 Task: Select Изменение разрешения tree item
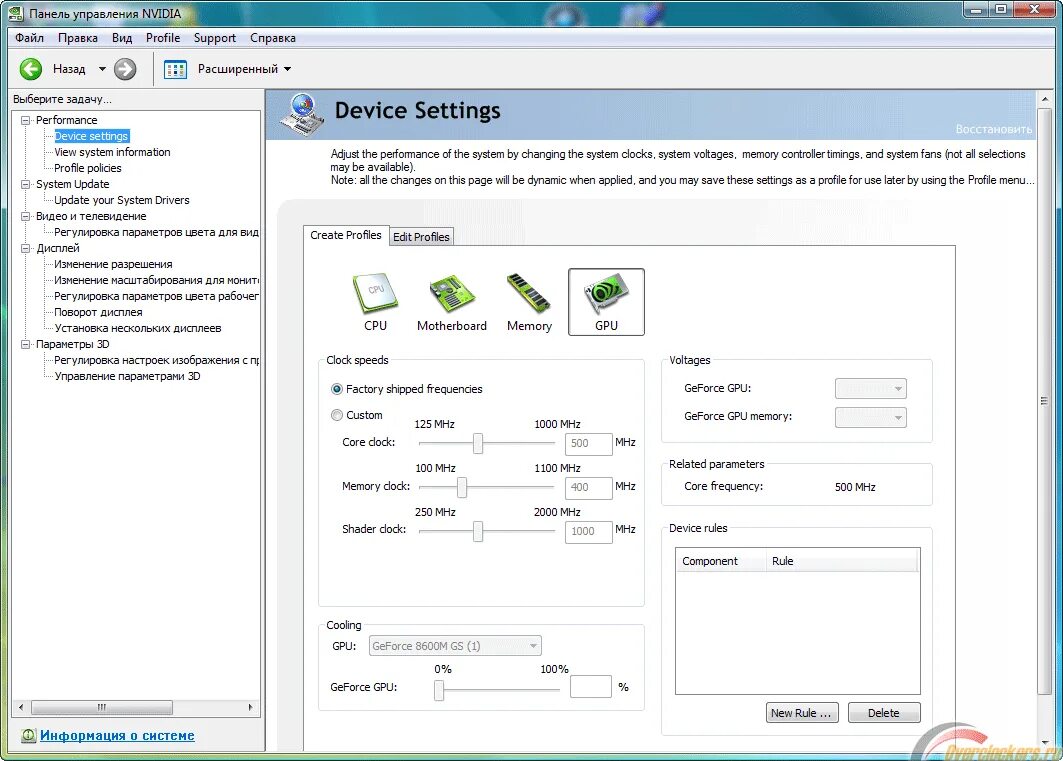(x=113, y=264)
